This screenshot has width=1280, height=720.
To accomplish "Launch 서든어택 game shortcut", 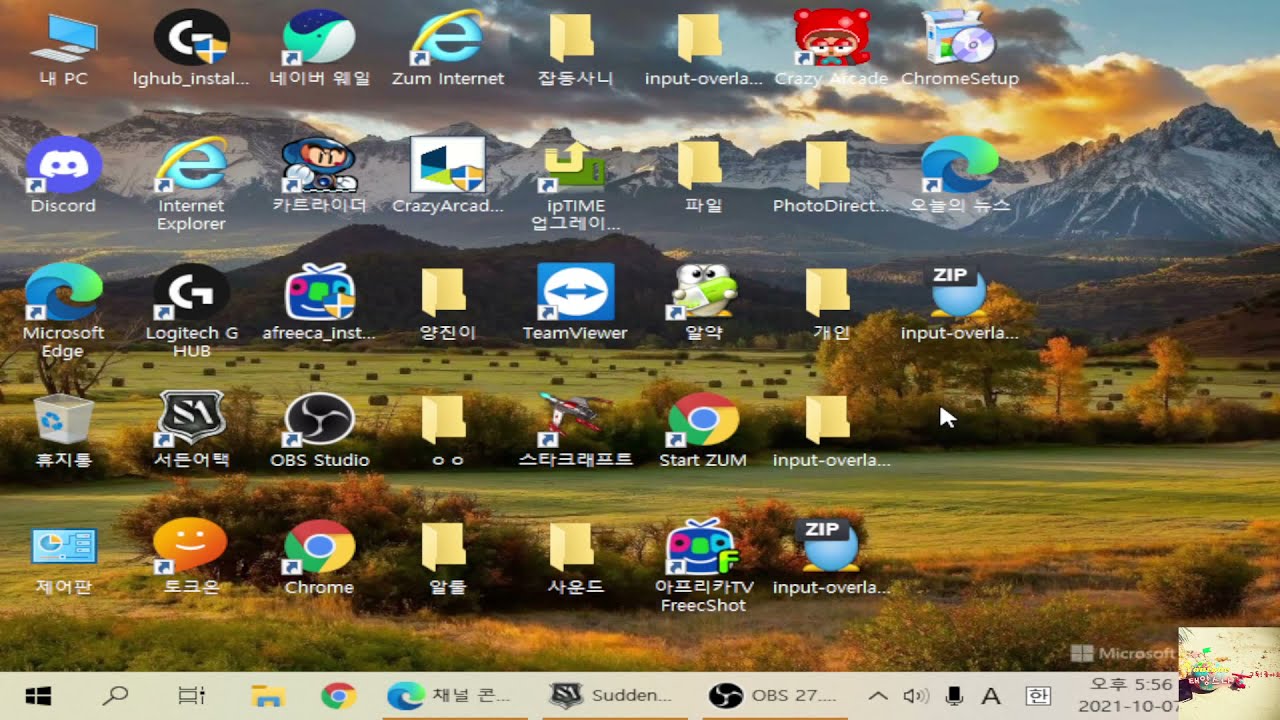I will [191, 432].
